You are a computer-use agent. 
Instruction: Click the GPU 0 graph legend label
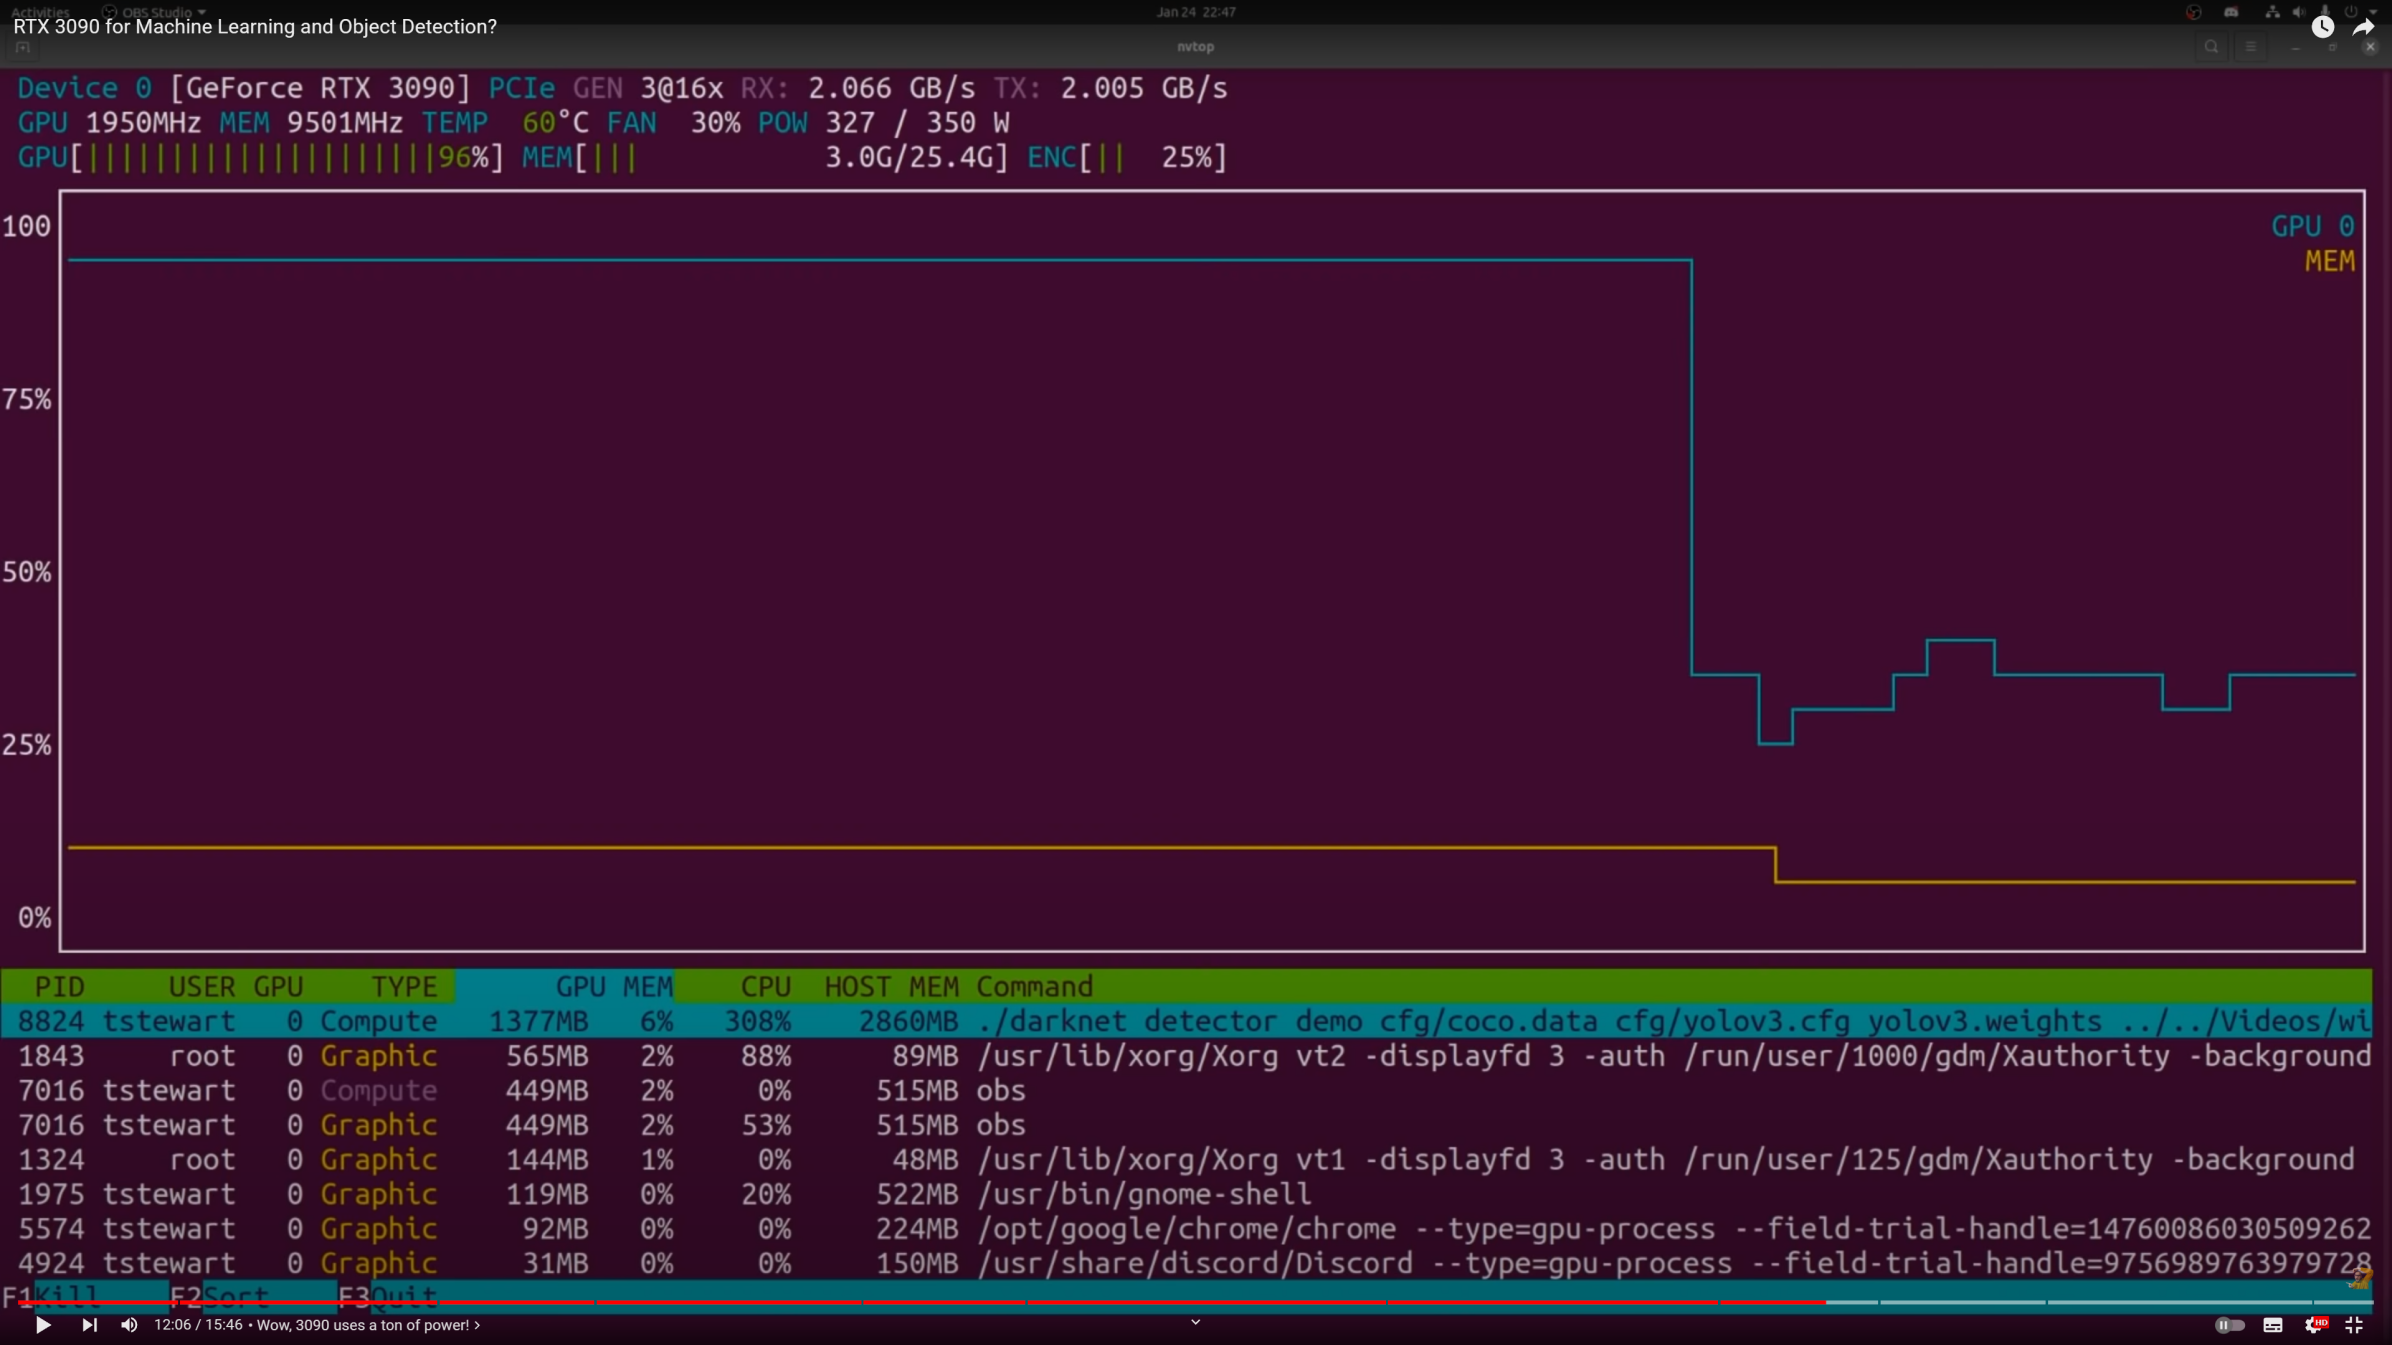point(2312,226)
